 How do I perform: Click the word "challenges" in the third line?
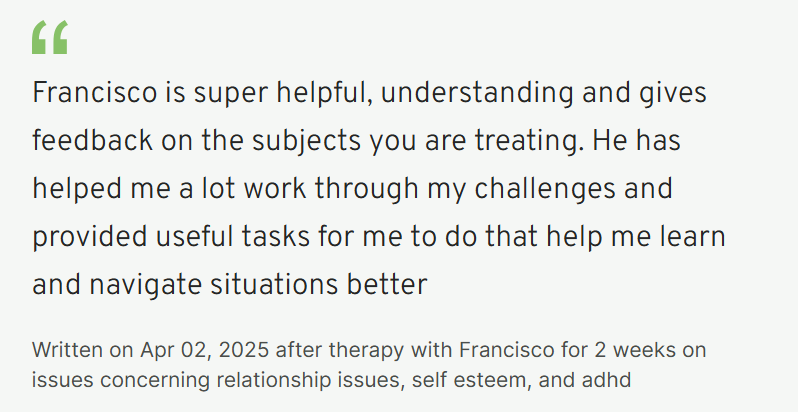pyautogui.click(x=545, y=189)
